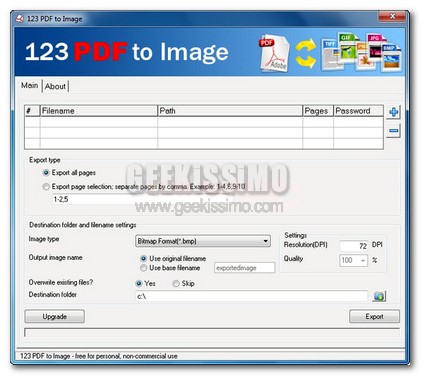The height and width of the screenshot is (376, 421).
Task: Click the 'Export type' group label
Action: (45, 160)
